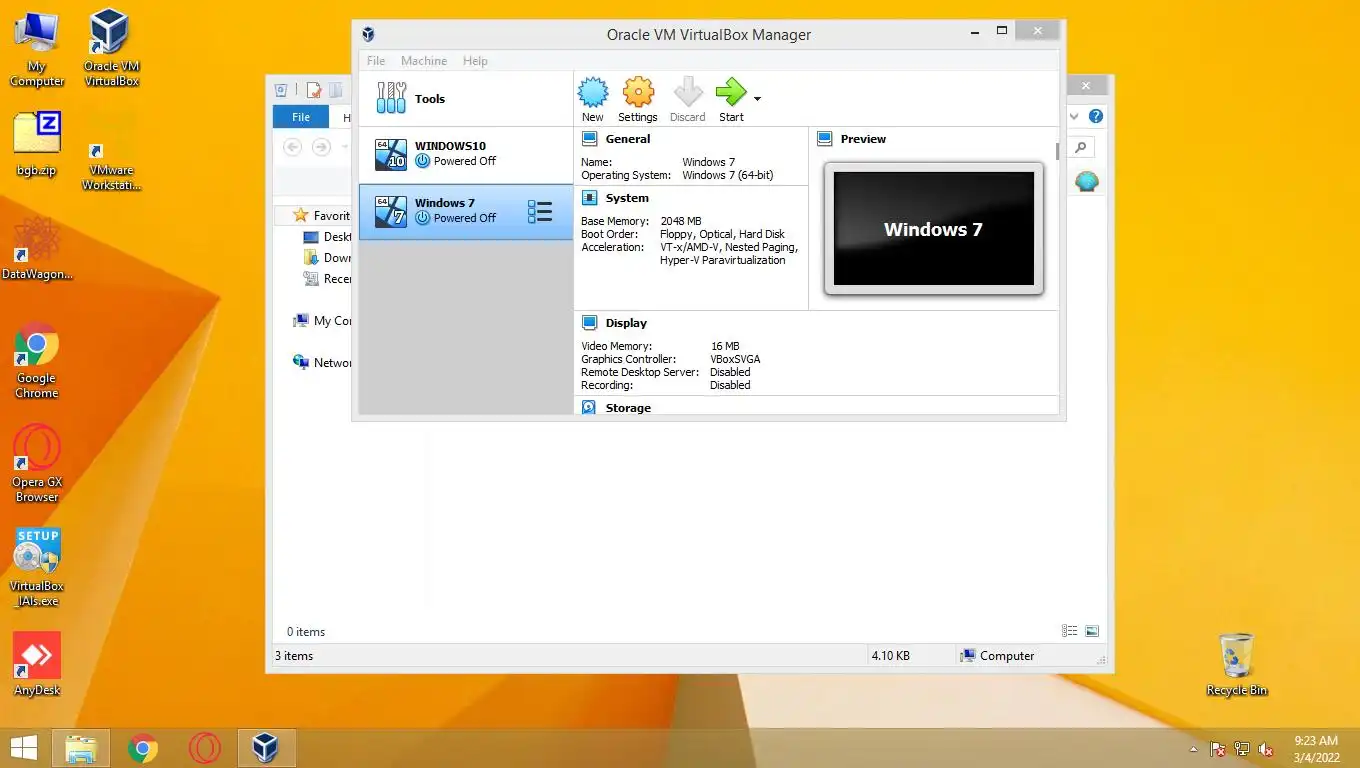This screenshot has height=768, width=1360.
Task: Open AnyDesk desktop shortcut
Action: [x=37, y=664]
